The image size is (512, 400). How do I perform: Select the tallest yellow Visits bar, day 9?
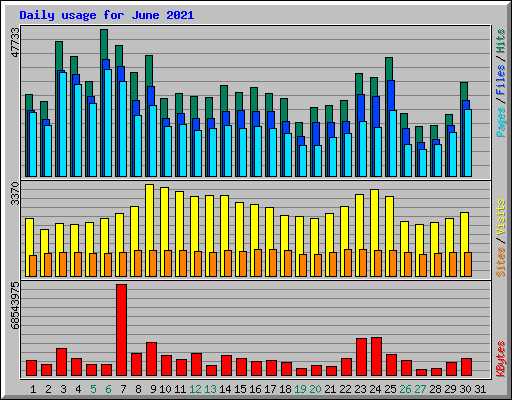point(148,230)
